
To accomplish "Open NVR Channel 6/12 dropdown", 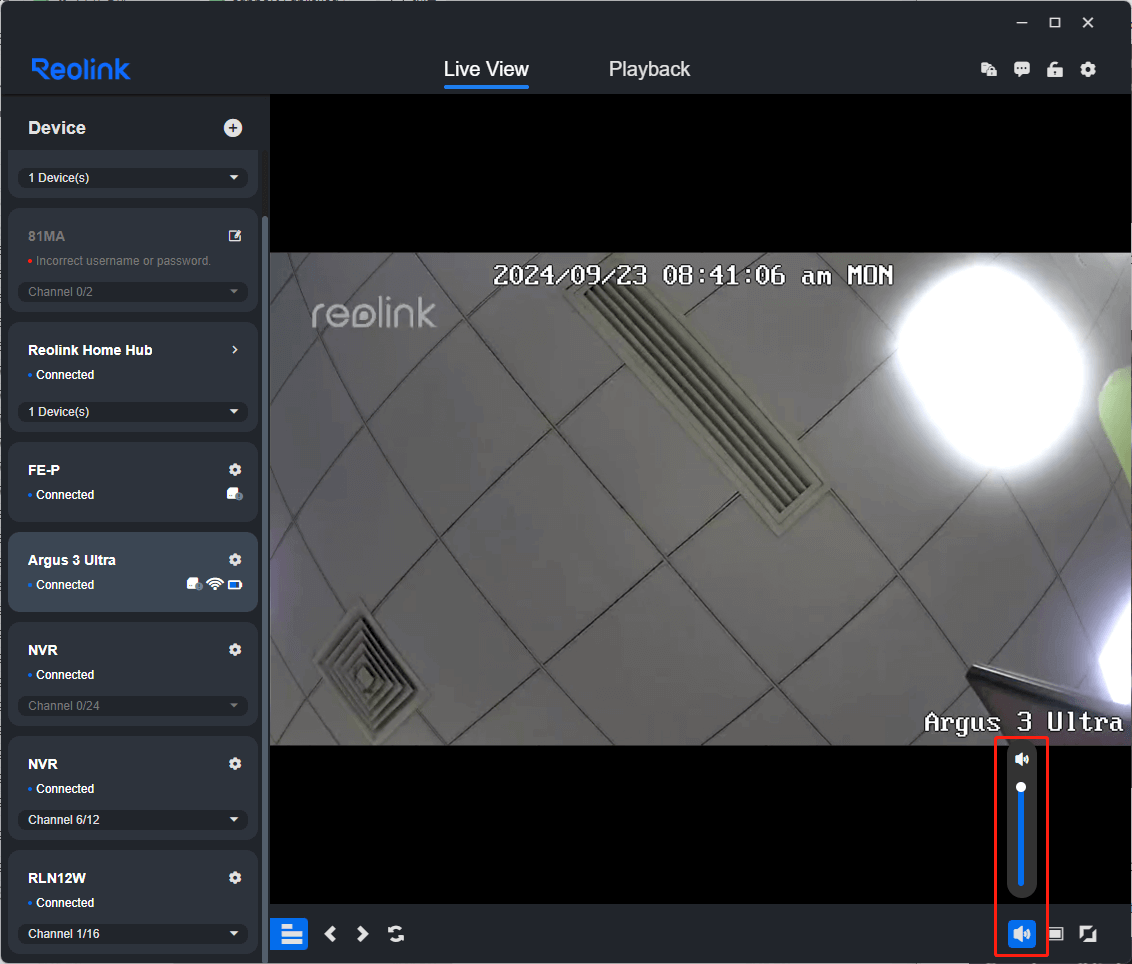I will (x=133, y=820).
